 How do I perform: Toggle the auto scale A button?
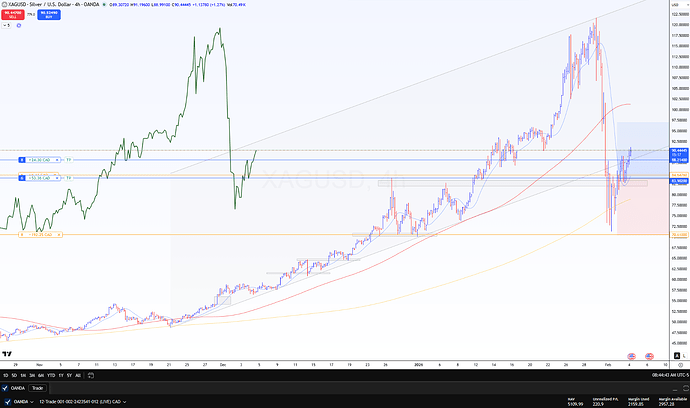[677, 356]
